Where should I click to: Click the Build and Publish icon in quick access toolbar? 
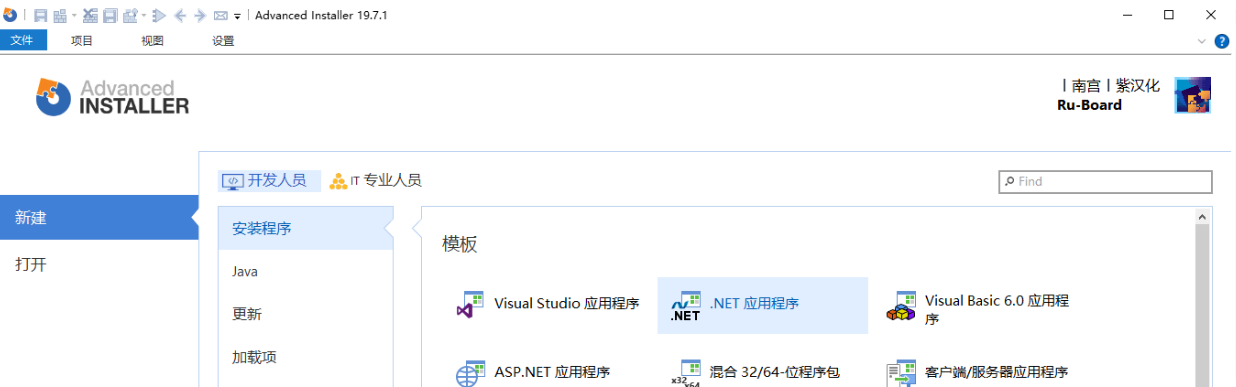130,15
